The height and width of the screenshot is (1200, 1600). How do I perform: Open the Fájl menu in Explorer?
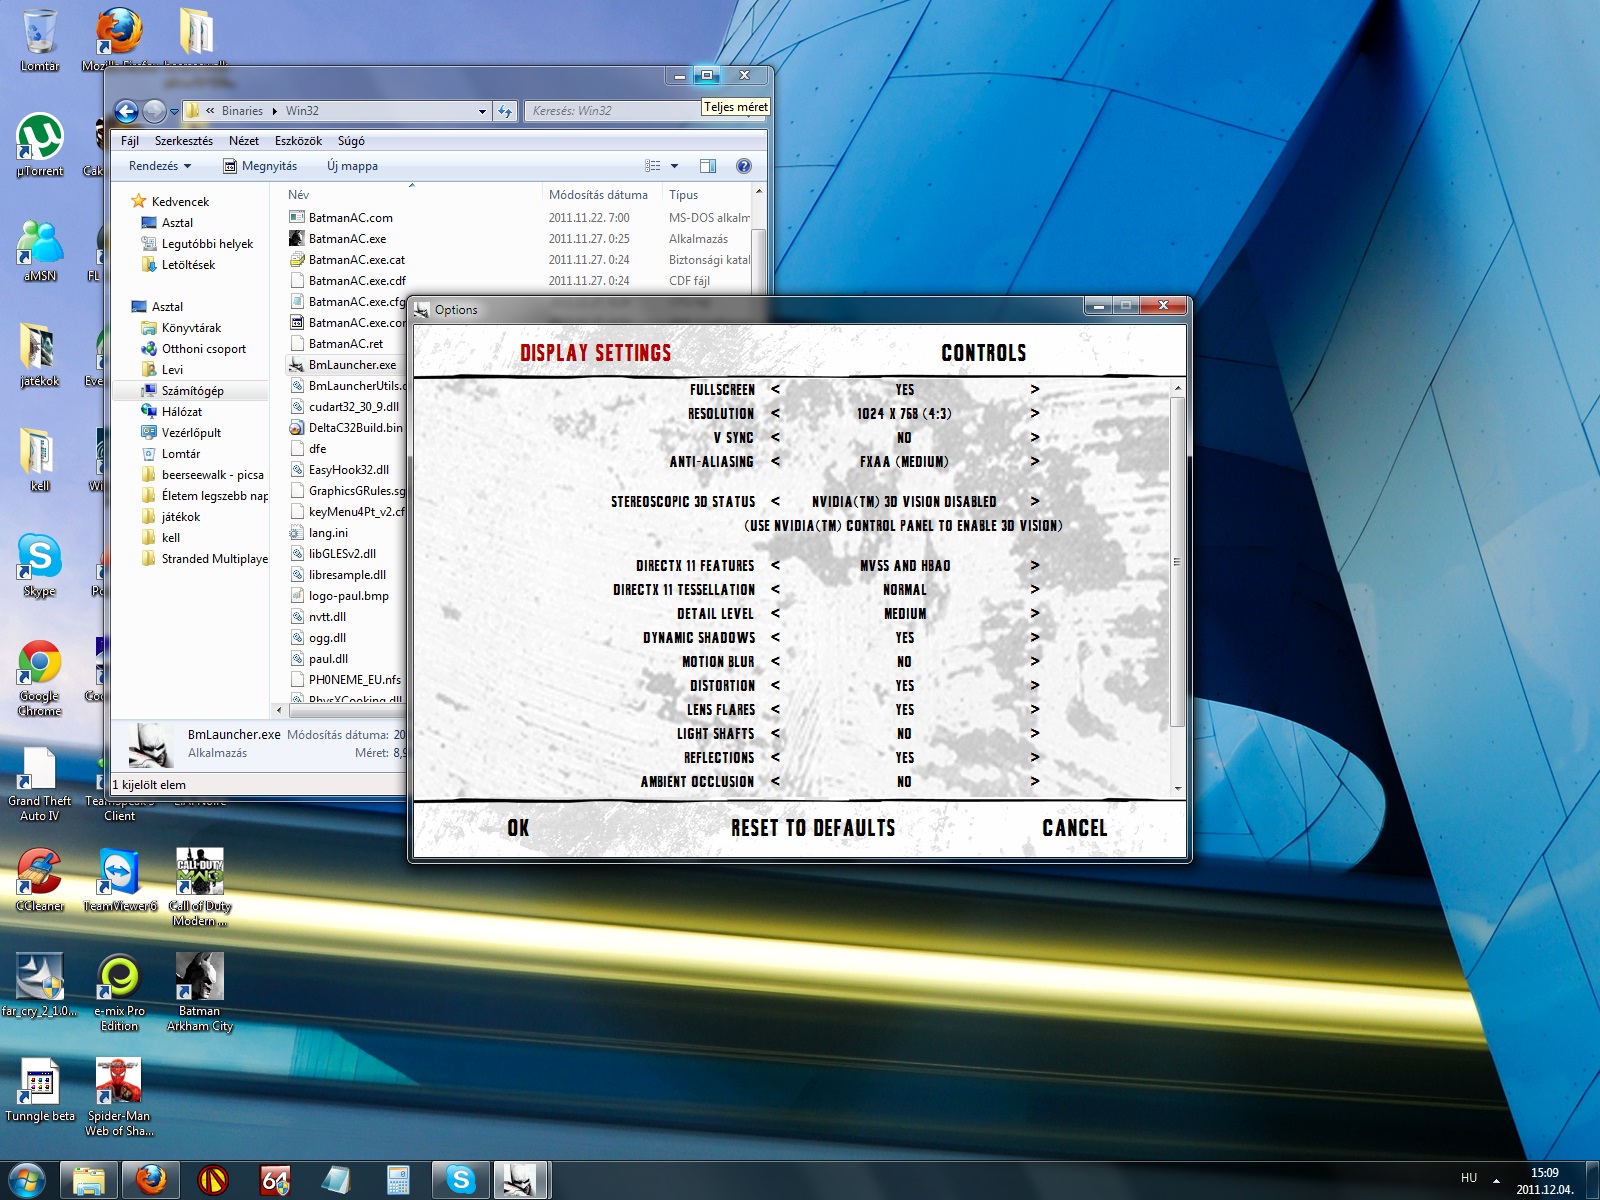[x=130, y=141]
